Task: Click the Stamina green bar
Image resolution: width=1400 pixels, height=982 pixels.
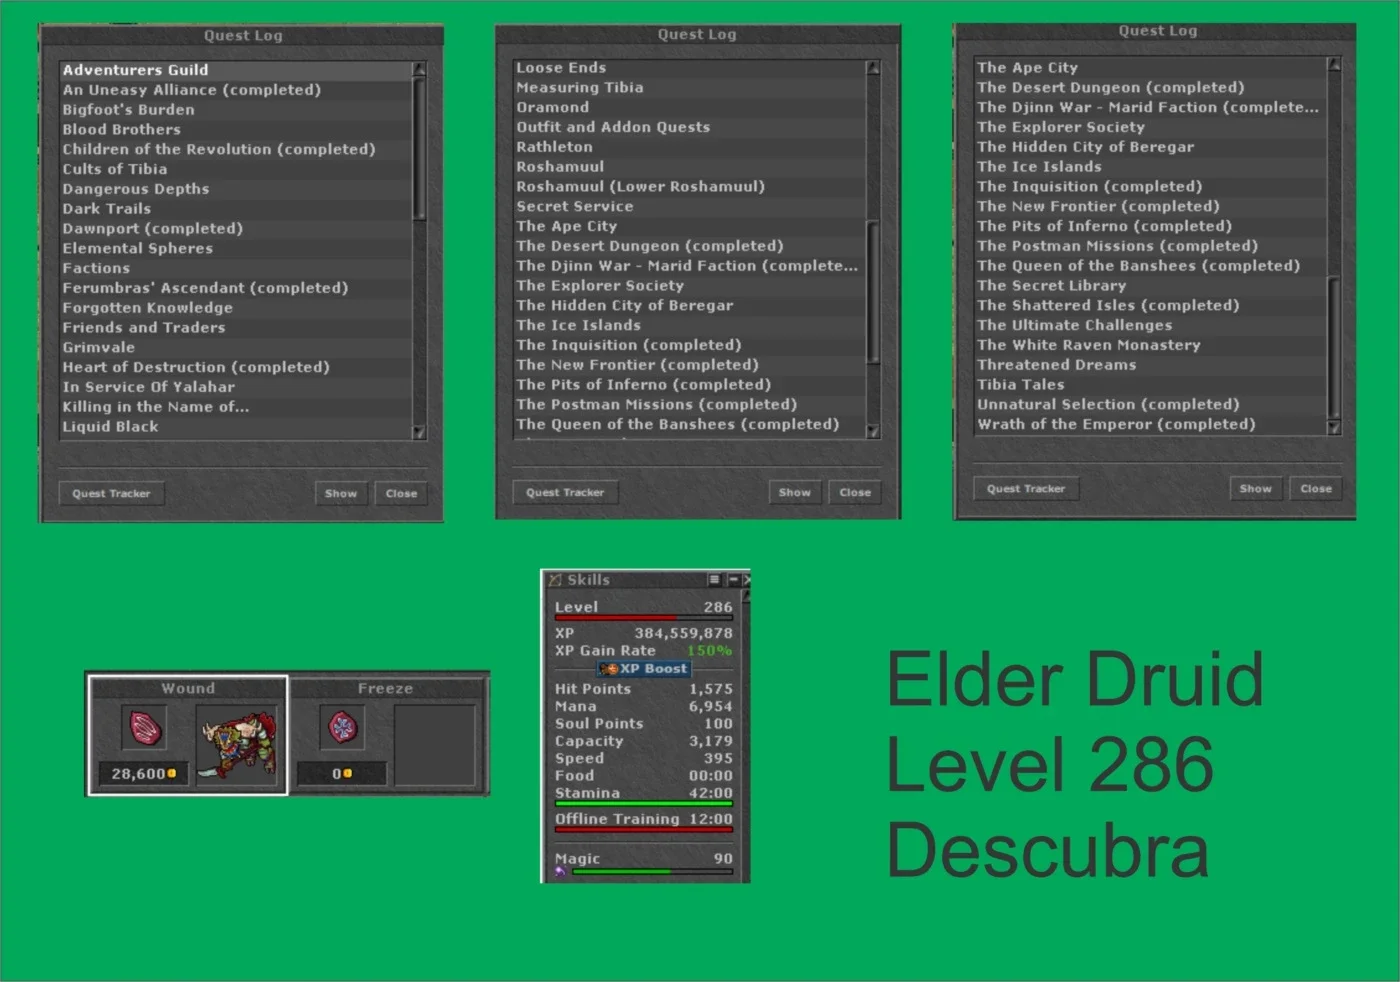Action: click(x=643, y=804)
